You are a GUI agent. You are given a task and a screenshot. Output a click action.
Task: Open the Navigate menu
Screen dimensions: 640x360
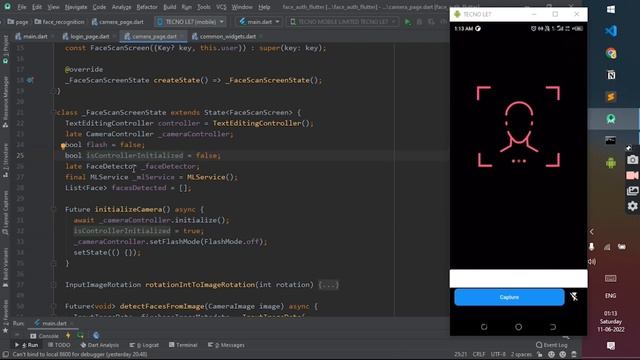[76, 7]
